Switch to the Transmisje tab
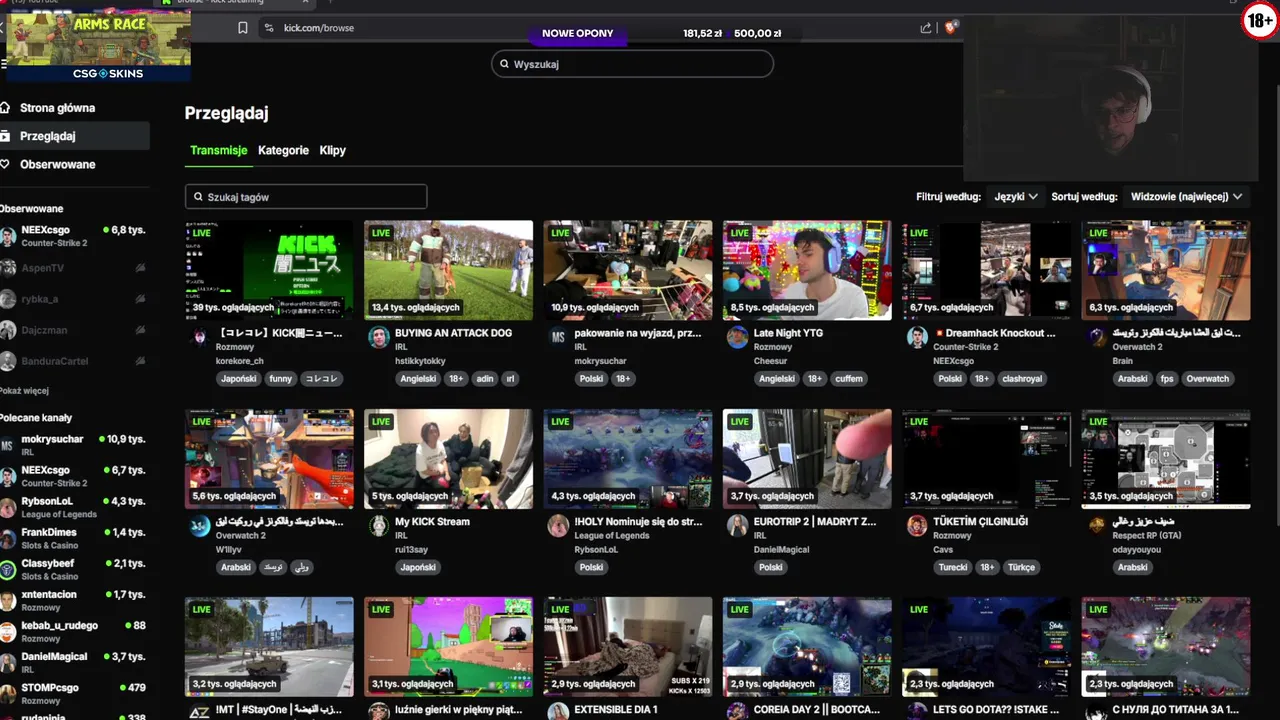1280x720 pixels. click(218, 150)
